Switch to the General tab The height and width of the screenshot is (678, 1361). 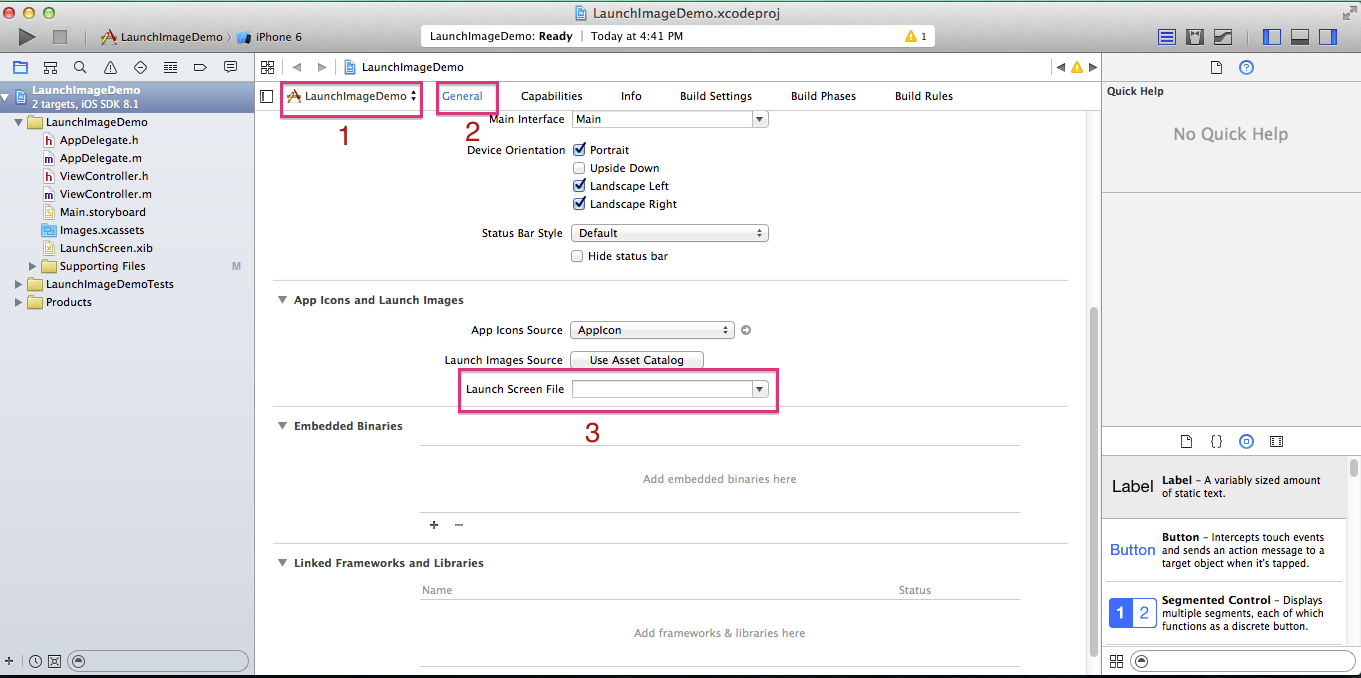pyautogui.click(x=462, y=96)
